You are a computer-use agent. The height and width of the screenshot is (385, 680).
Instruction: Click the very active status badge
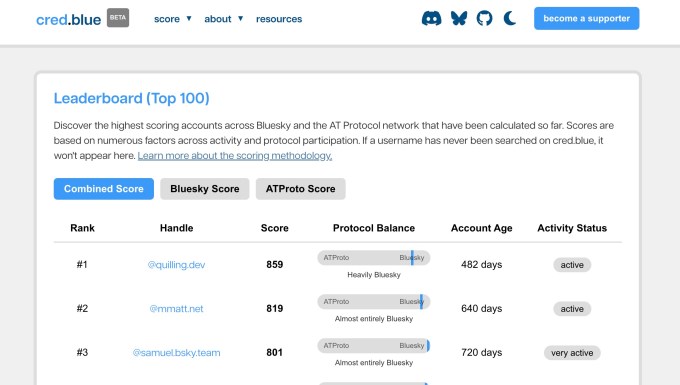[x=572, y=353]
